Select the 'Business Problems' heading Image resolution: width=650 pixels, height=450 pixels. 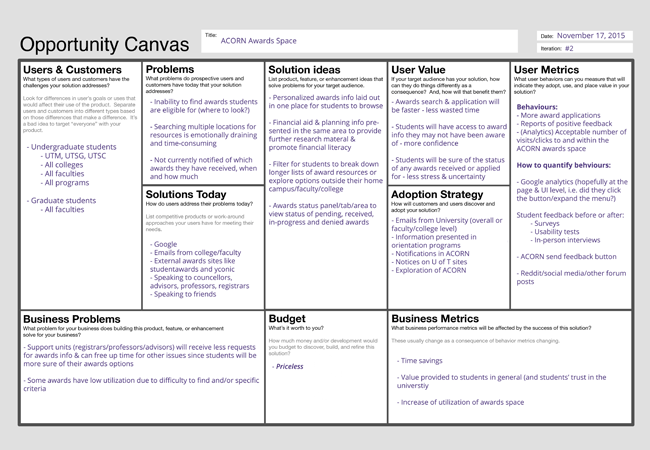pos(72,319)
